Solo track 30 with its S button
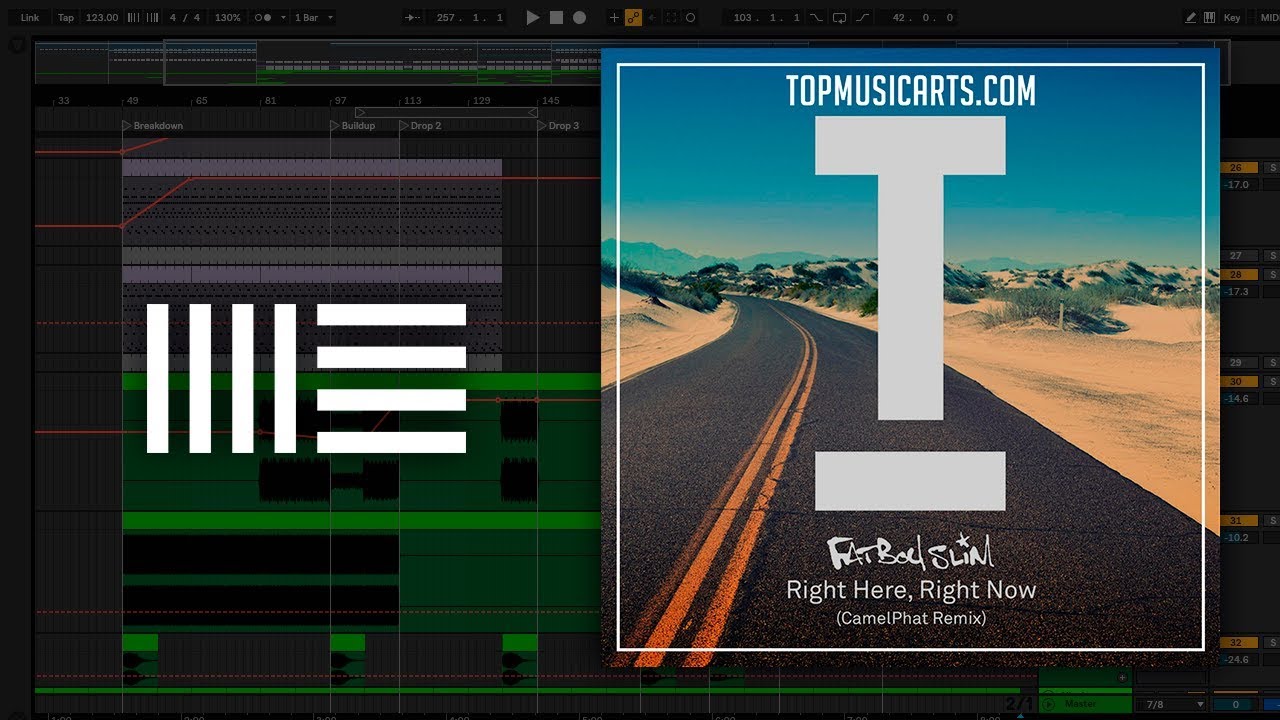 pos(1272,382)
